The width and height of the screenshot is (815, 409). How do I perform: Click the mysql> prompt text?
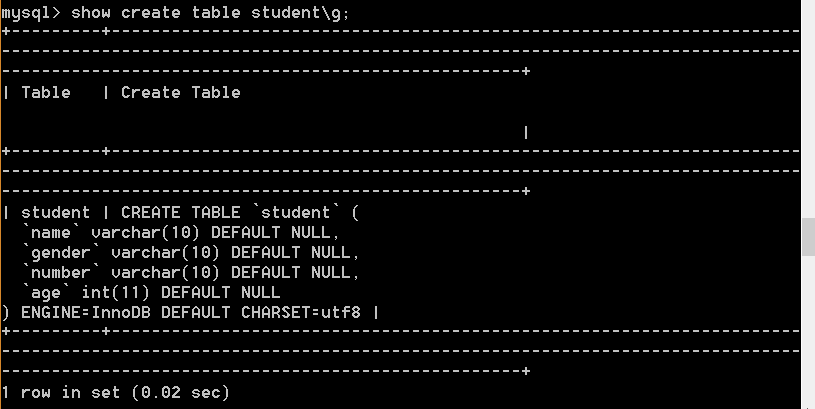coord(31,13)
